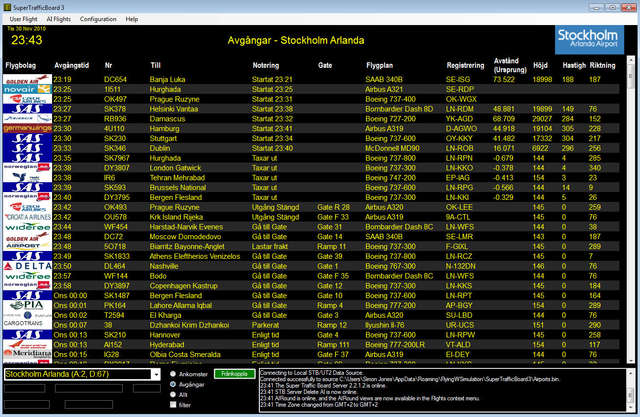Click the Stockholm Arlanda Airport logo
Screen dimensions: 640x417
click(x=589, y=40)
